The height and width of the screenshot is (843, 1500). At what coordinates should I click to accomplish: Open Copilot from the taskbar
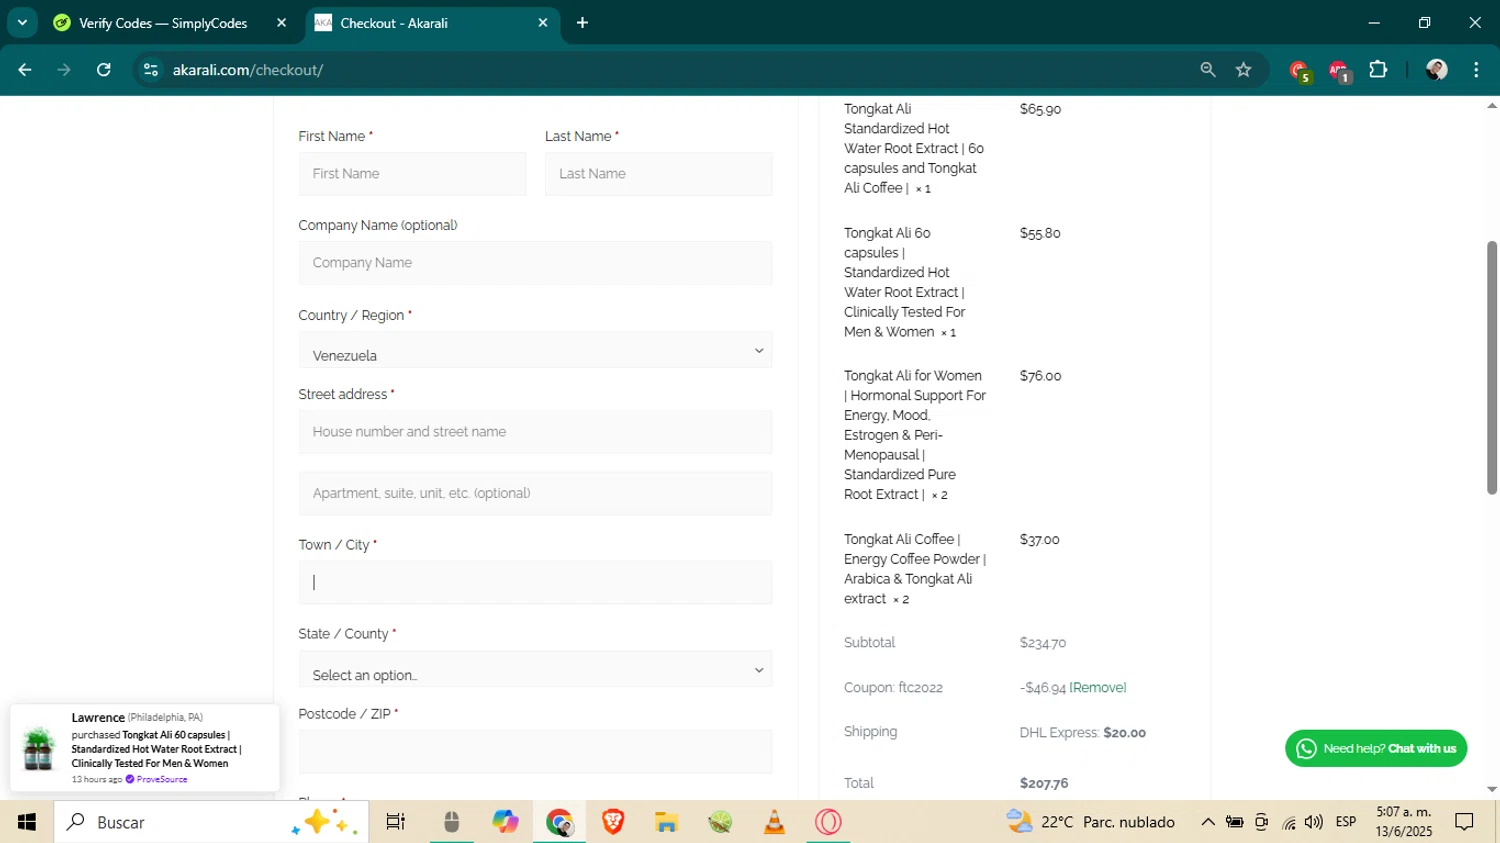coord(505,822)
